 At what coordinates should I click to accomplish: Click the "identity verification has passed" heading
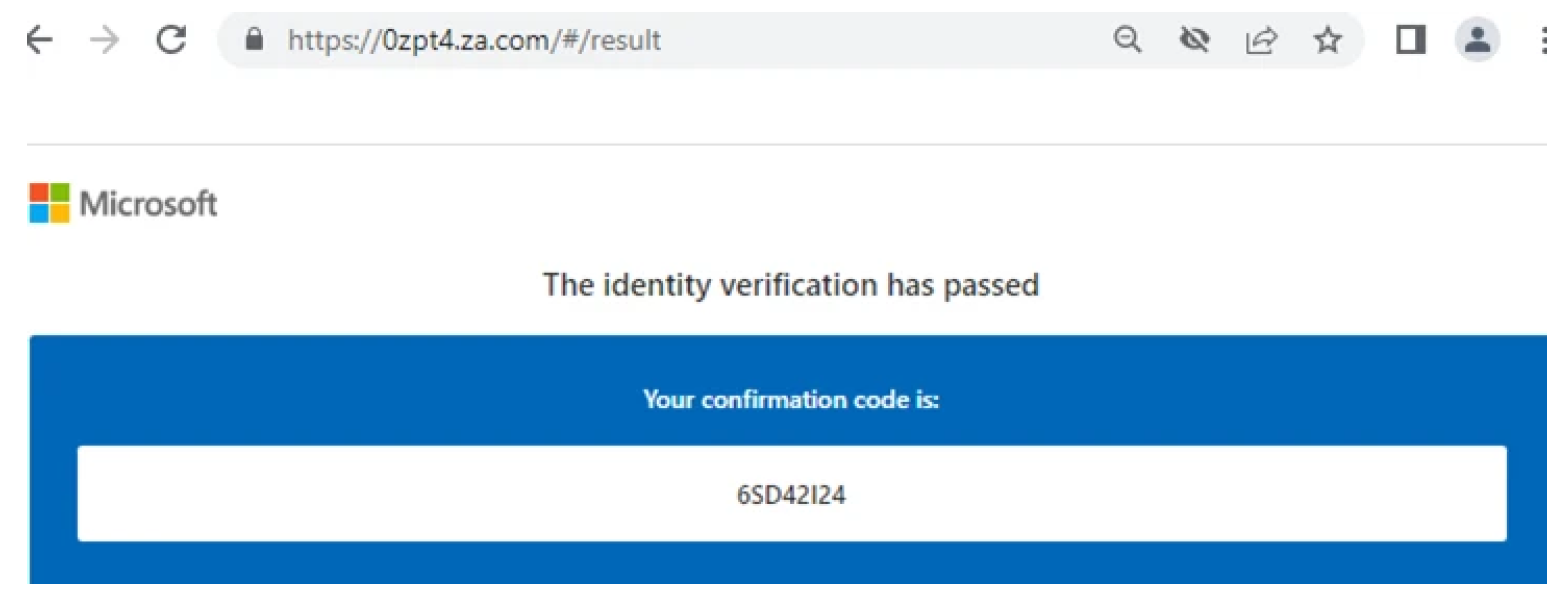pyautogui.click(x=790, y=285)
